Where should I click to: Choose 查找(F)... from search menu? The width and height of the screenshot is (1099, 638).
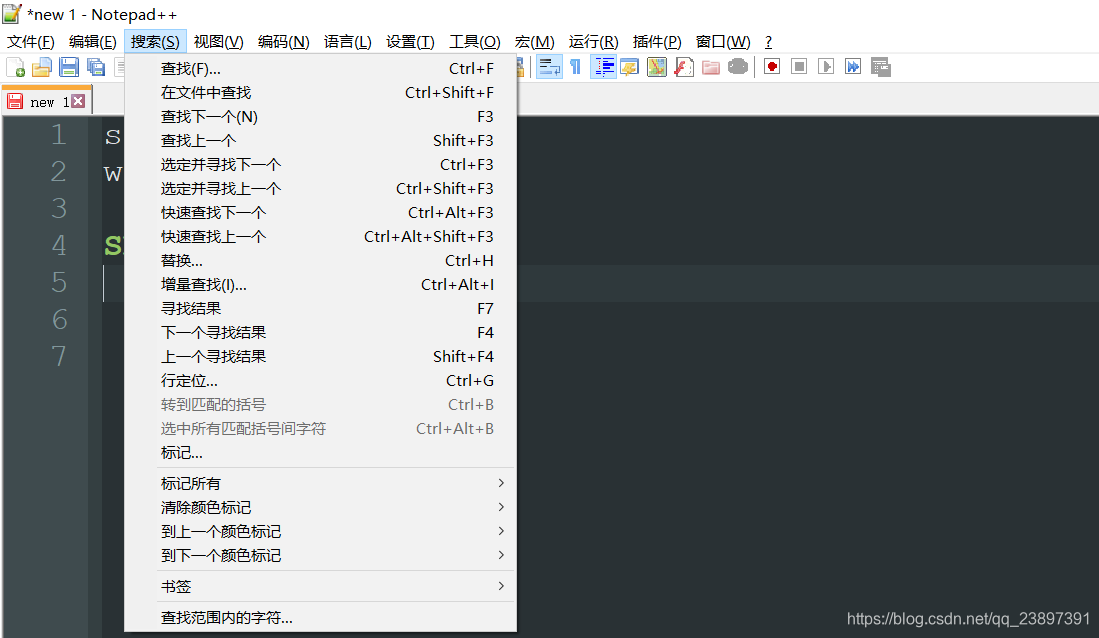321,69
